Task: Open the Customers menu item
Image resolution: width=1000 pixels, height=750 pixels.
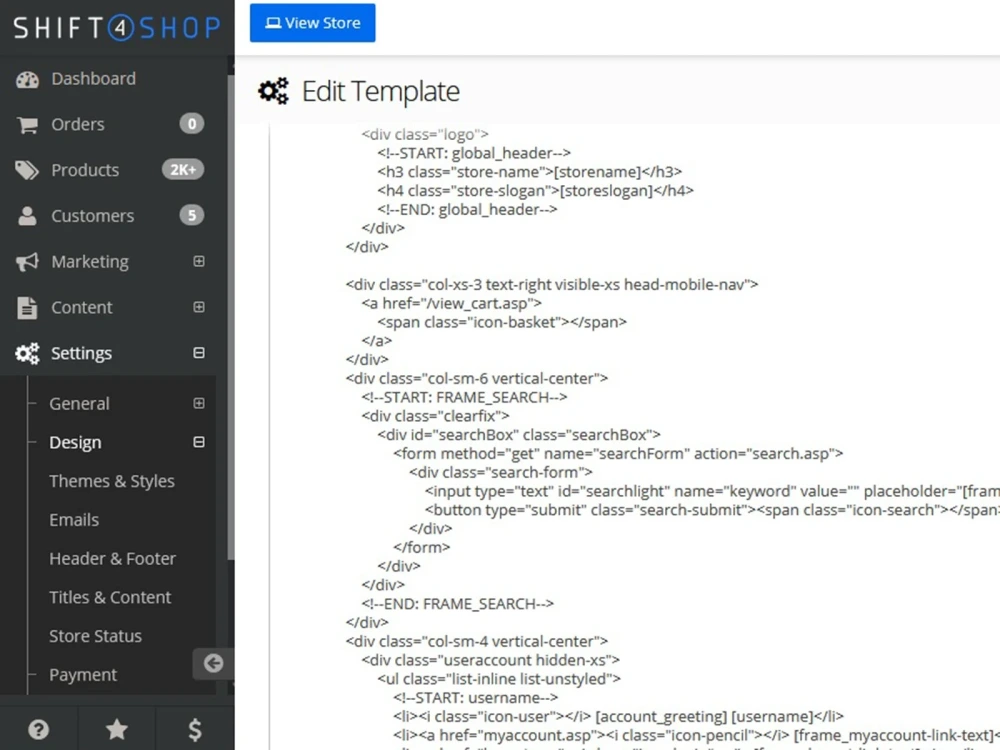Action: pyautogui.click(x=92, y=216)
